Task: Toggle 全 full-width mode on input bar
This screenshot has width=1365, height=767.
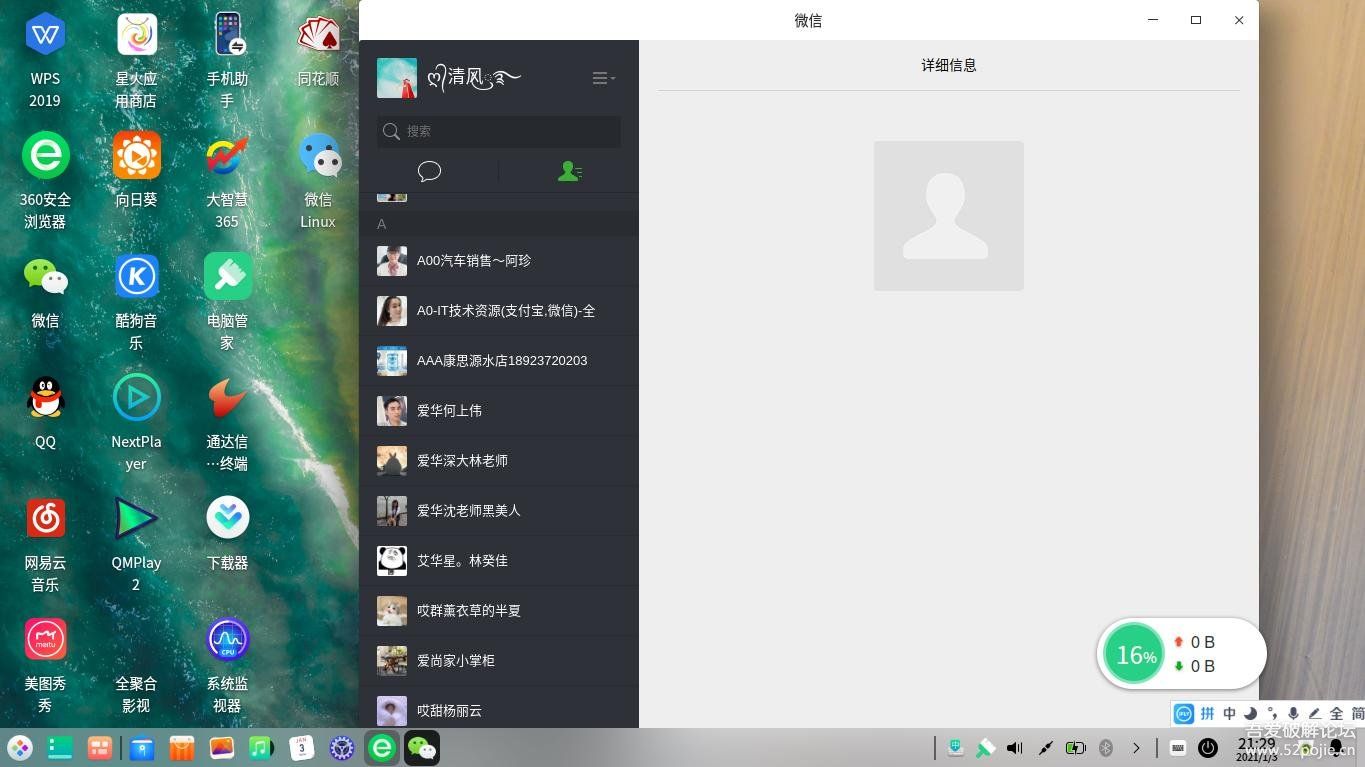Action: coord(1336,713)
